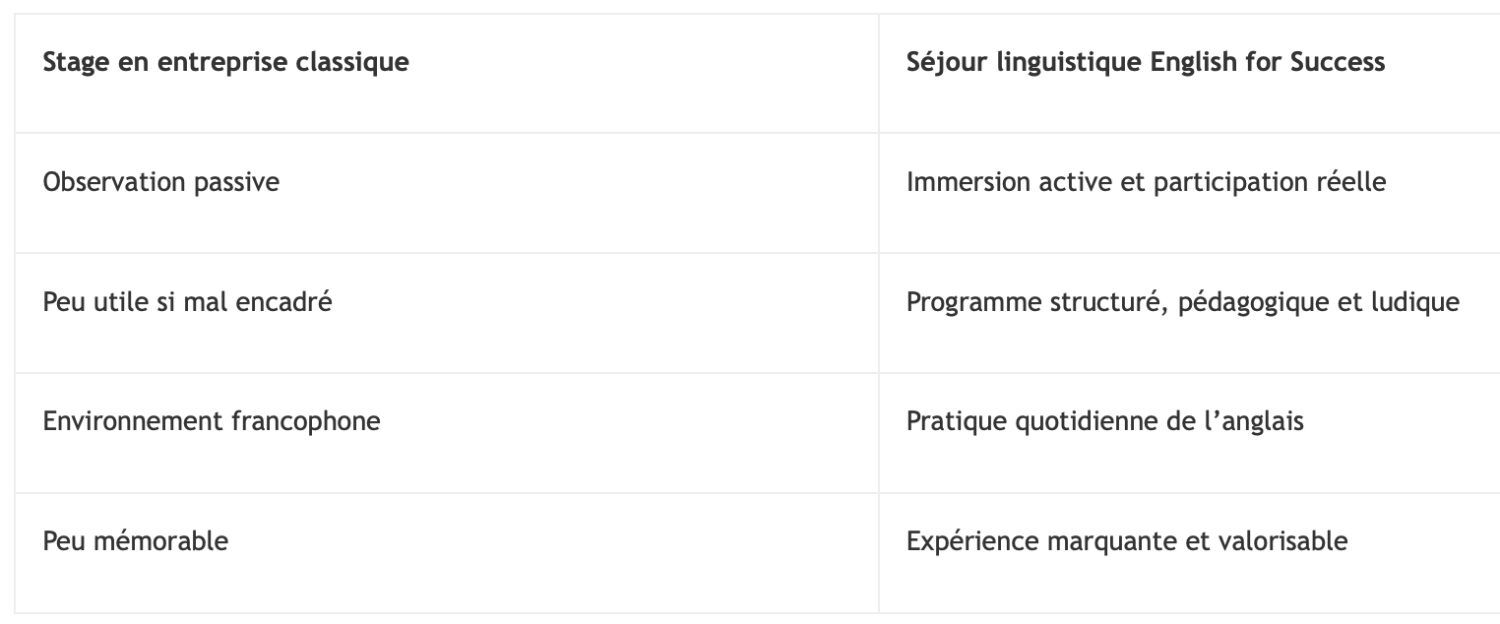Select the "Peu mémorable" table cell

pos(135,543)
